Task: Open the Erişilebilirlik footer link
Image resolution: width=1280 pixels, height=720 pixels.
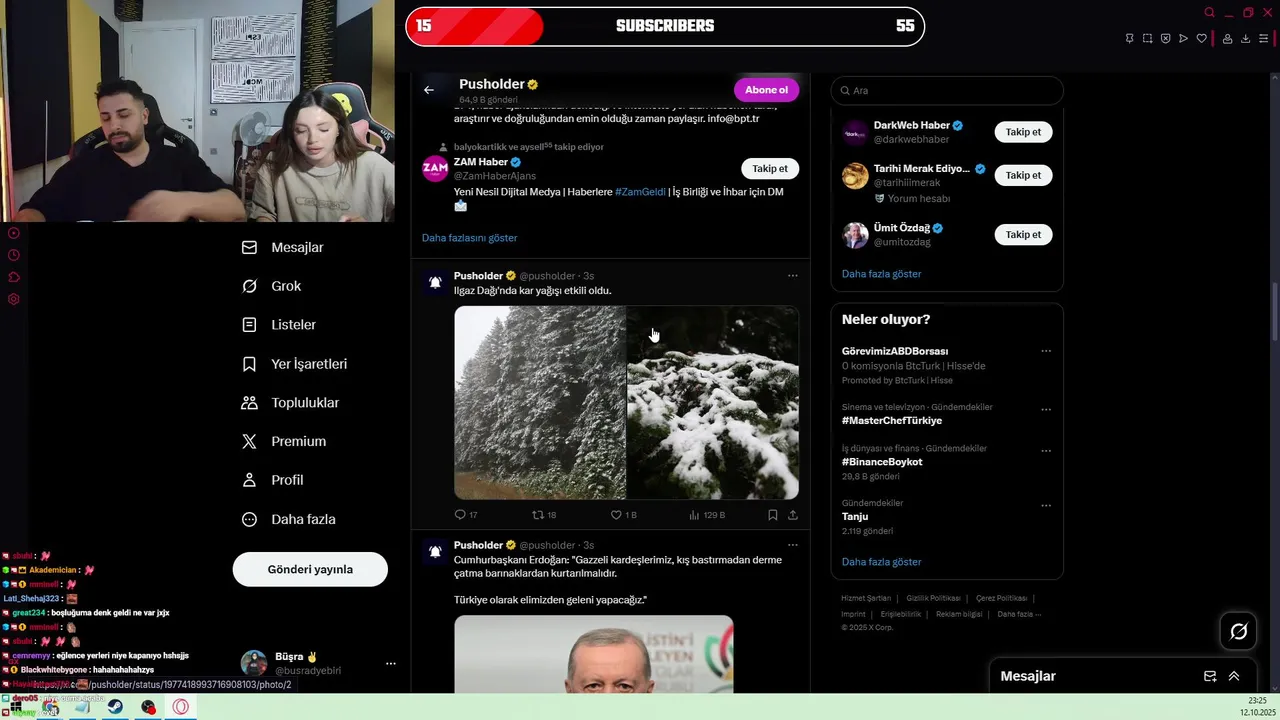Action: tap(901, 614)
